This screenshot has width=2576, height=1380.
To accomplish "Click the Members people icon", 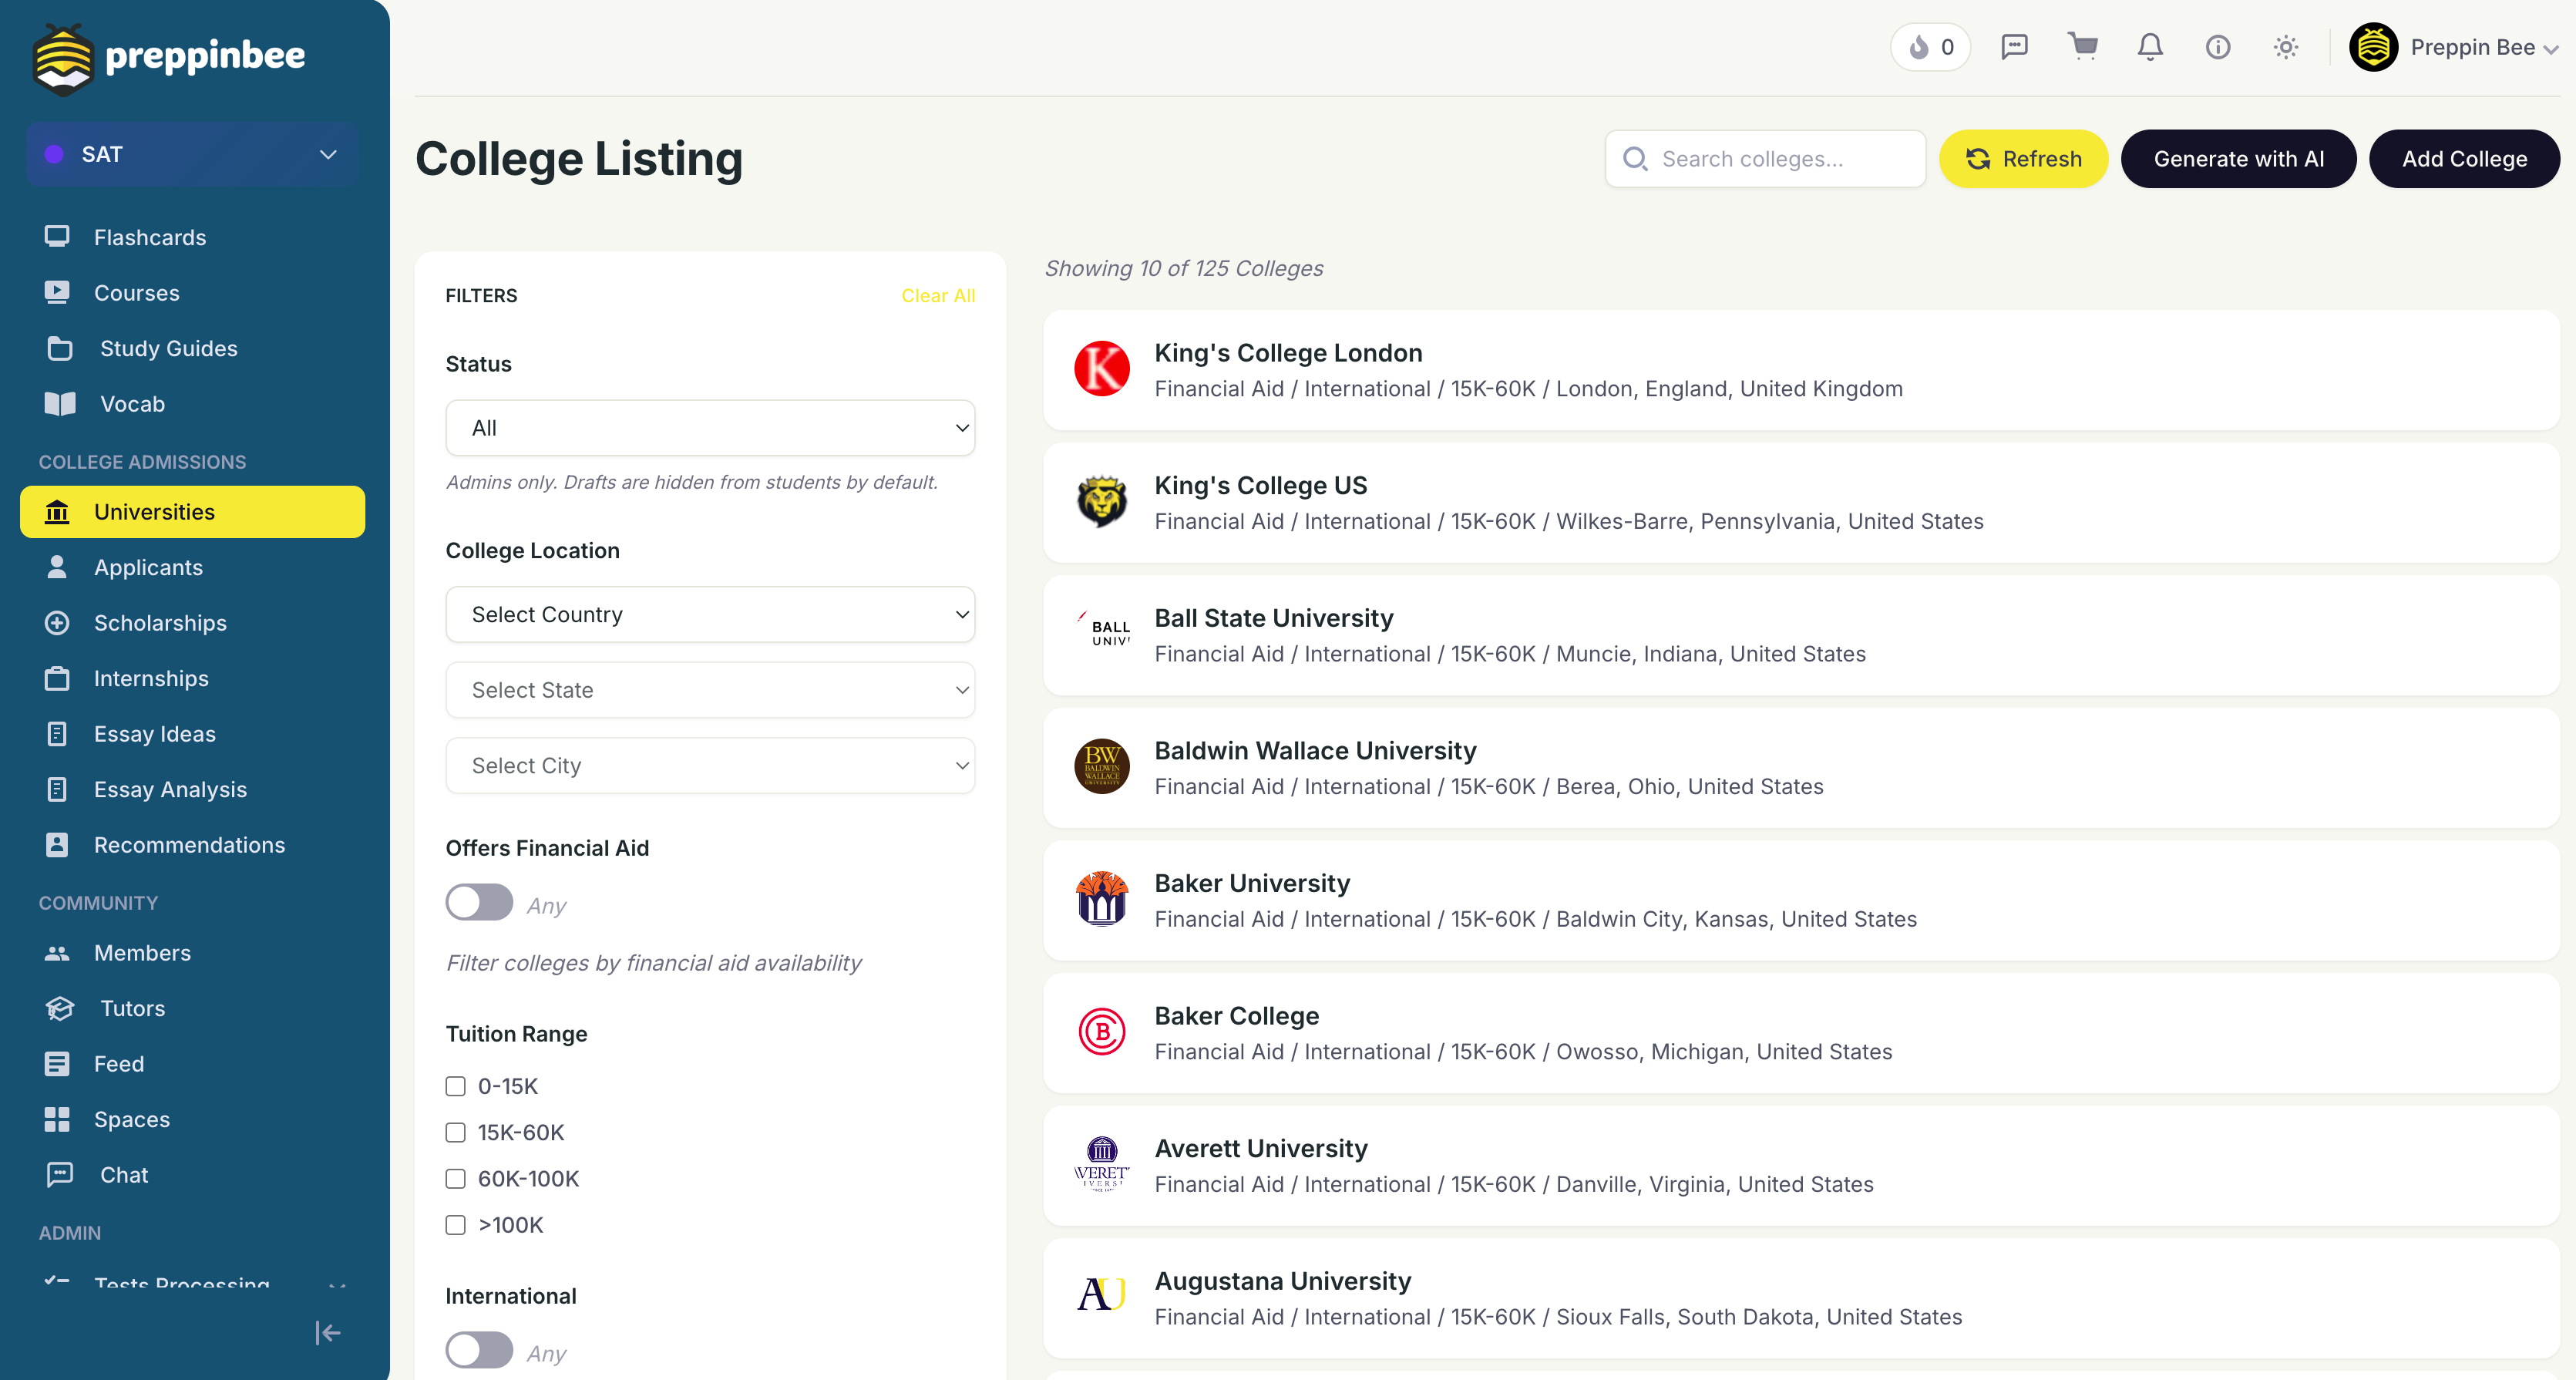I will pos(57,953).
